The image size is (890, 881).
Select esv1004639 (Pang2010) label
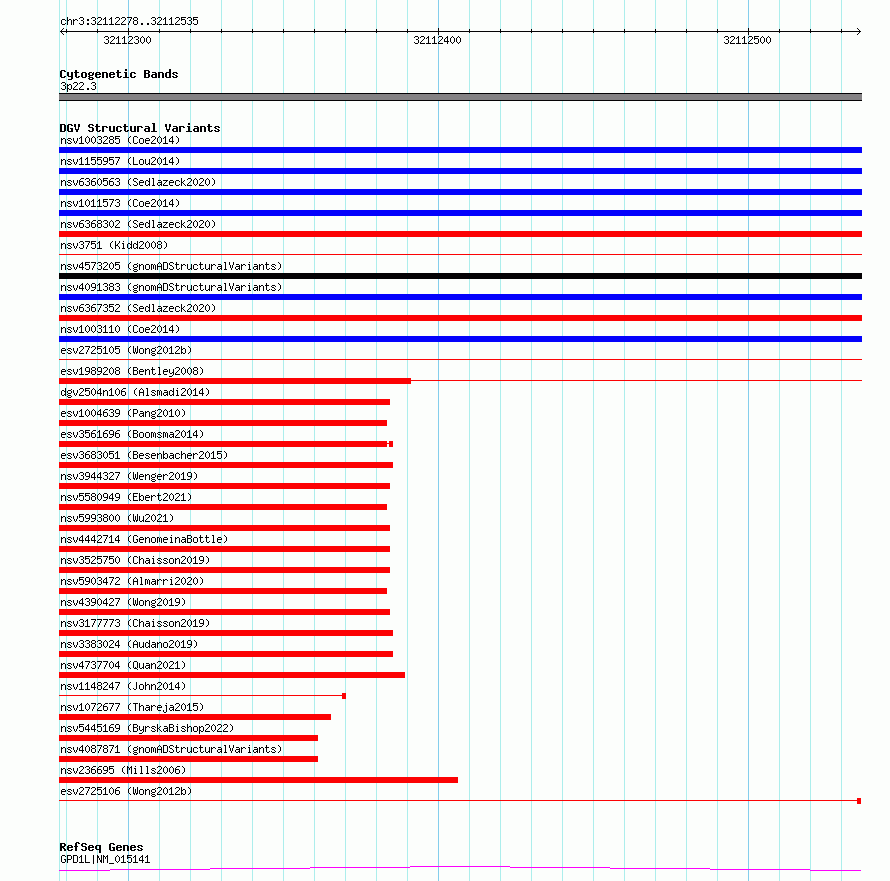[x=123, y=413]
